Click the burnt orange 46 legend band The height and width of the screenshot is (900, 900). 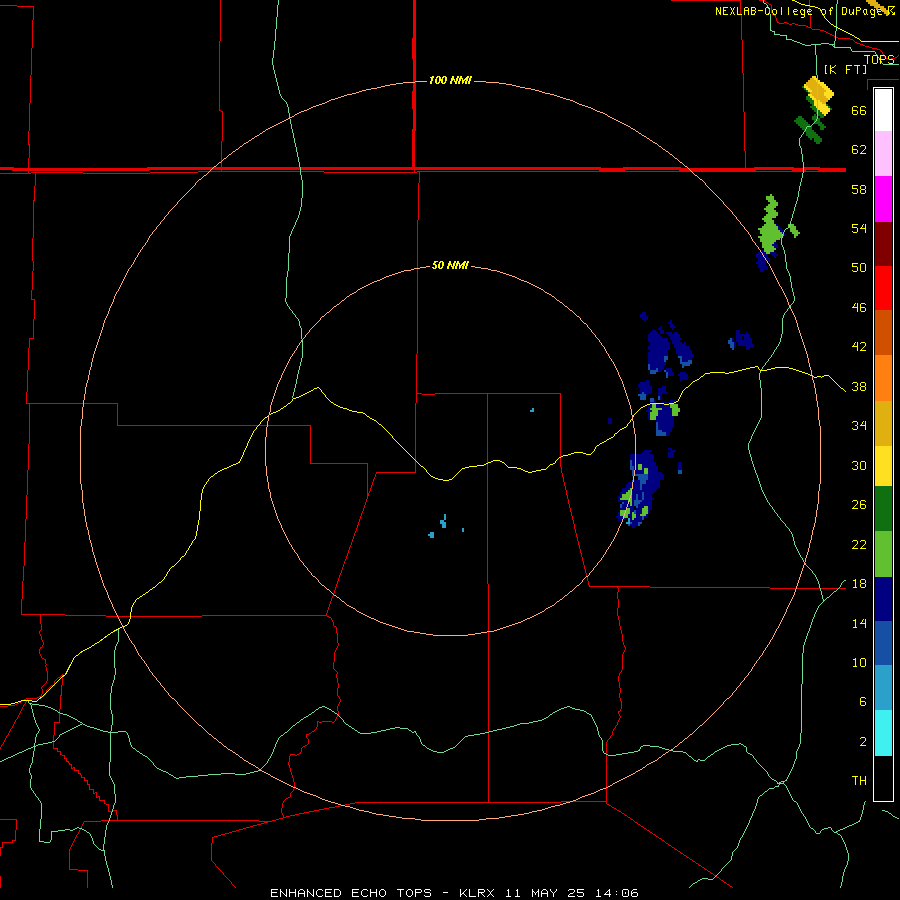tap(883, 332)
